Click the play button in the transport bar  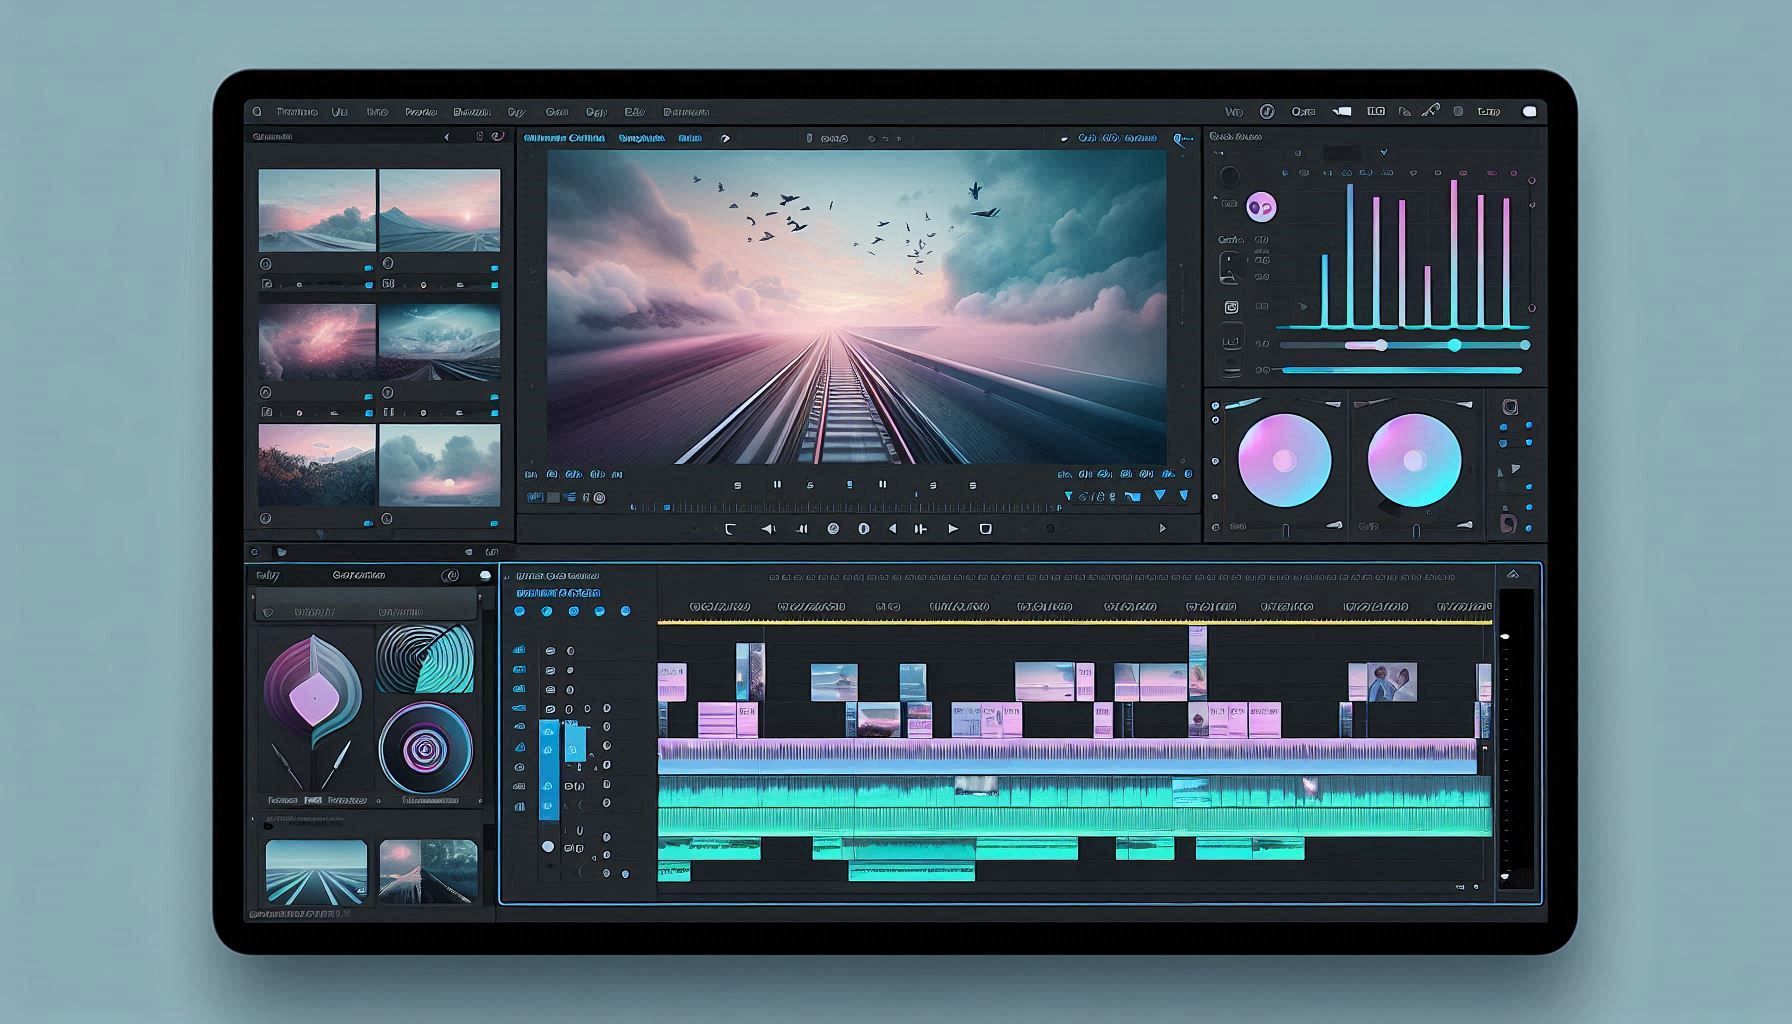pos(952,529)
